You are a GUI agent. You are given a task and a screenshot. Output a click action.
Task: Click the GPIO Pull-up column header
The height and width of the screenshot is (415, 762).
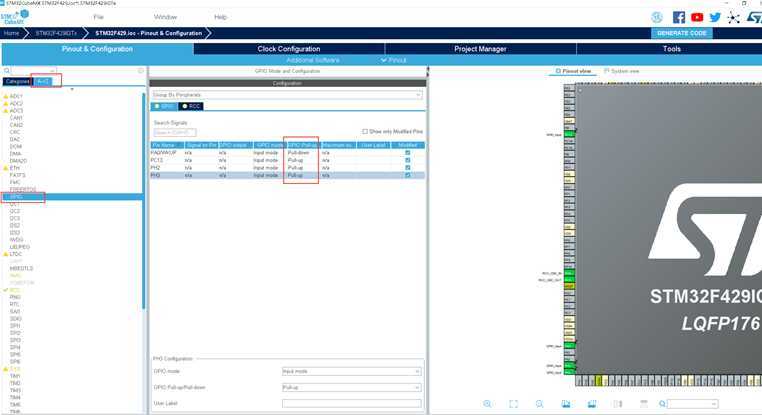coord(303,145)
